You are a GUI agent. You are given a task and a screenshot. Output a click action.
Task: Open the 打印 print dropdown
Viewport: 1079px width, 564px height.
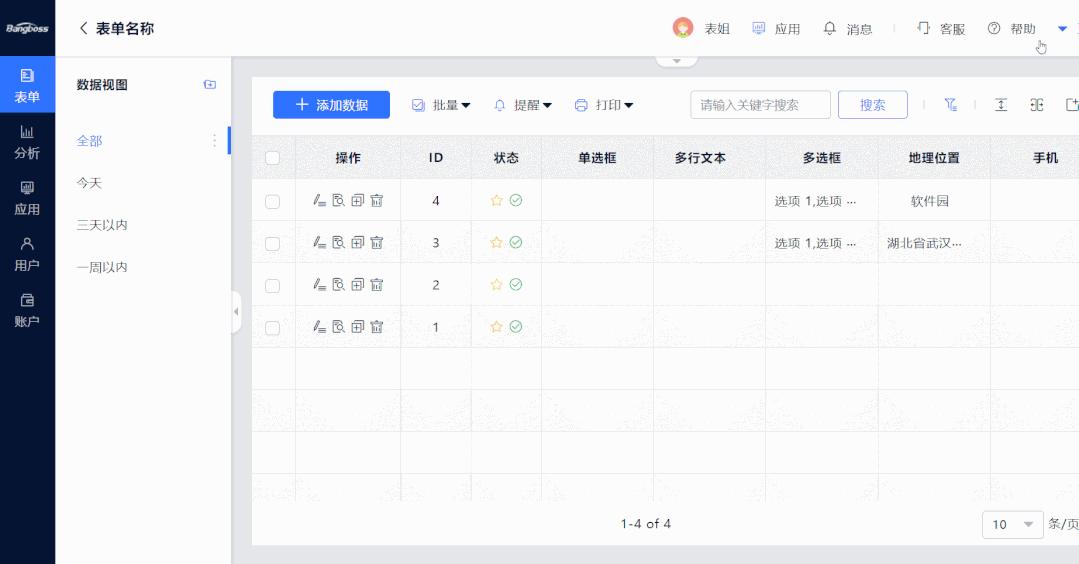tap(604, 105)
